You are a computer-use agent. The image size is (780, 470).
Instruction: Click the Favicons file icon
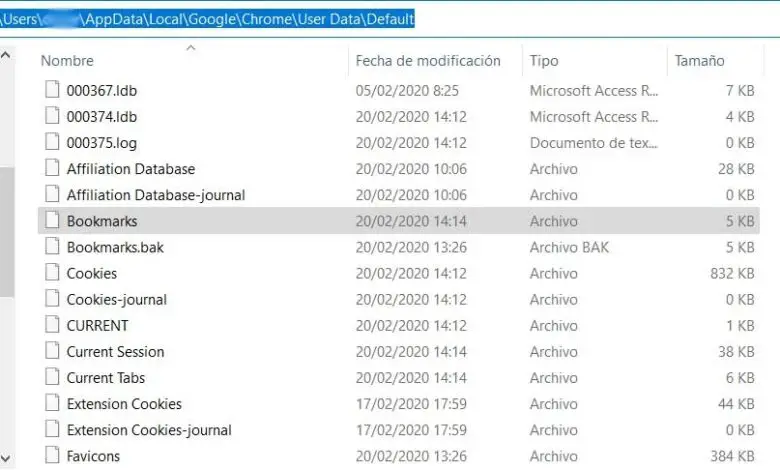pyautogui.click(x=51, y=456)
